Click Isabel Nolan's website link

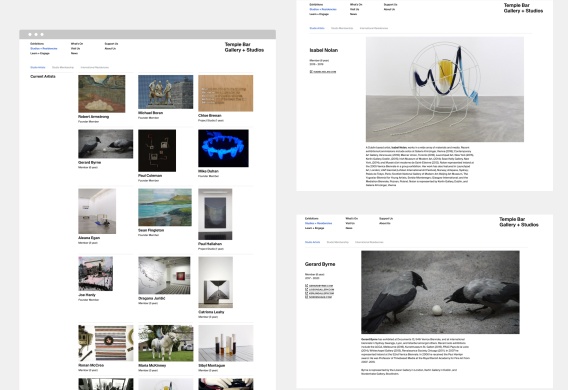pos(325,72)
